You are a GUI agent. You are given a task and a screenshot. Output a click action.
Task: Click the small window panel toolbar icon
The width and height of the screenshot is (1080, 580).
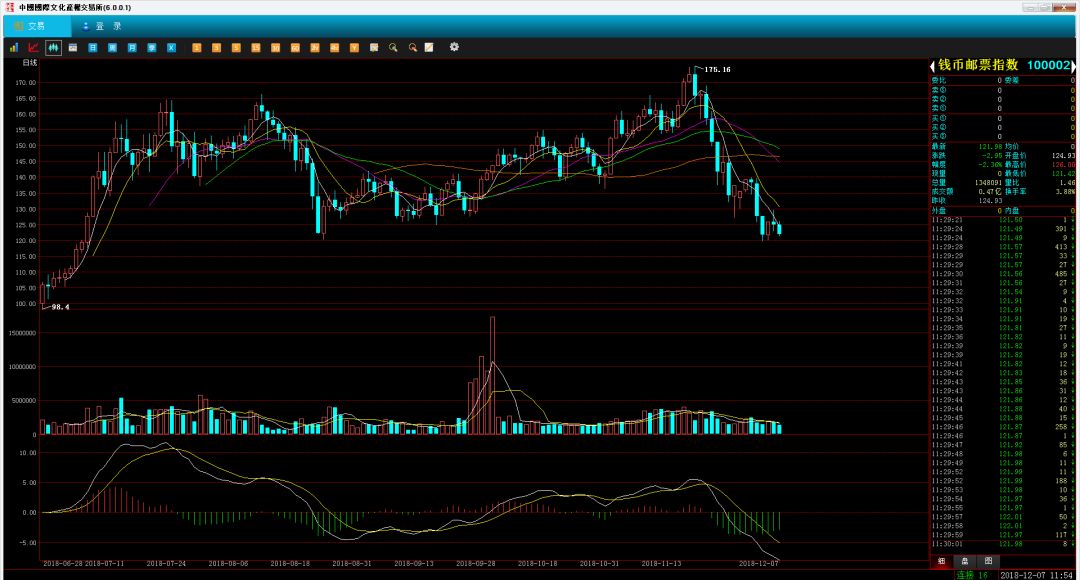click(x=73, y=48)
